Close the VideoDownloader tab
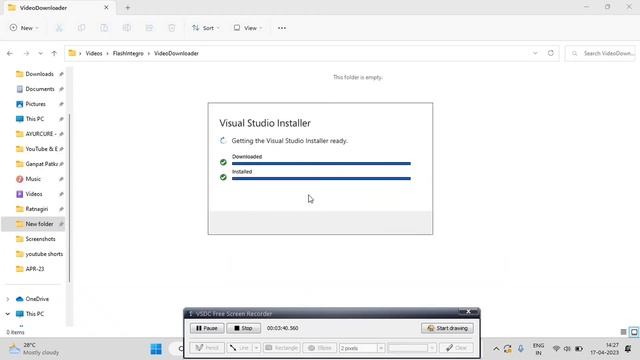The width and height of the screenshot is (640, 360). (106, 7)
